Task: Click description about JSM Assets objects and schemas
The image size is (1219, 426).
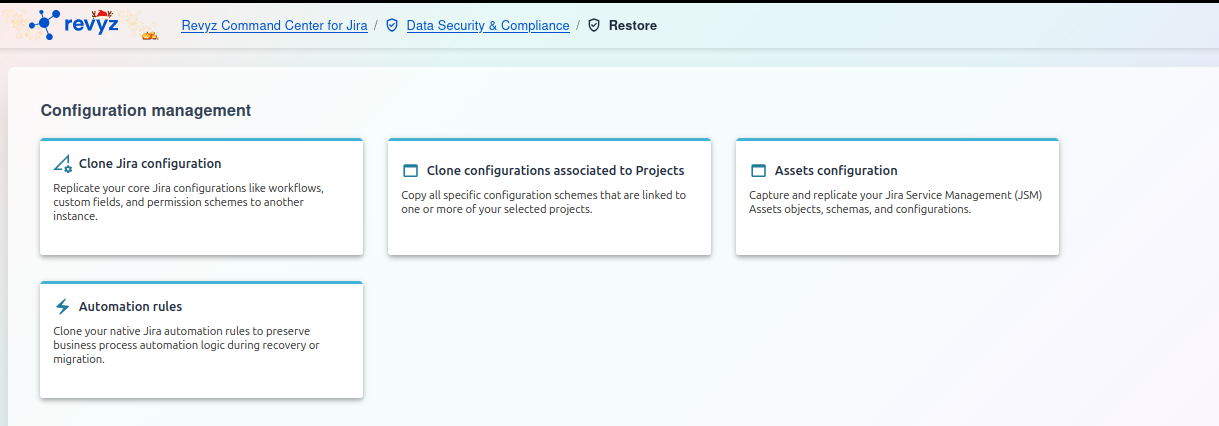Action: click(x=895, y=202)
